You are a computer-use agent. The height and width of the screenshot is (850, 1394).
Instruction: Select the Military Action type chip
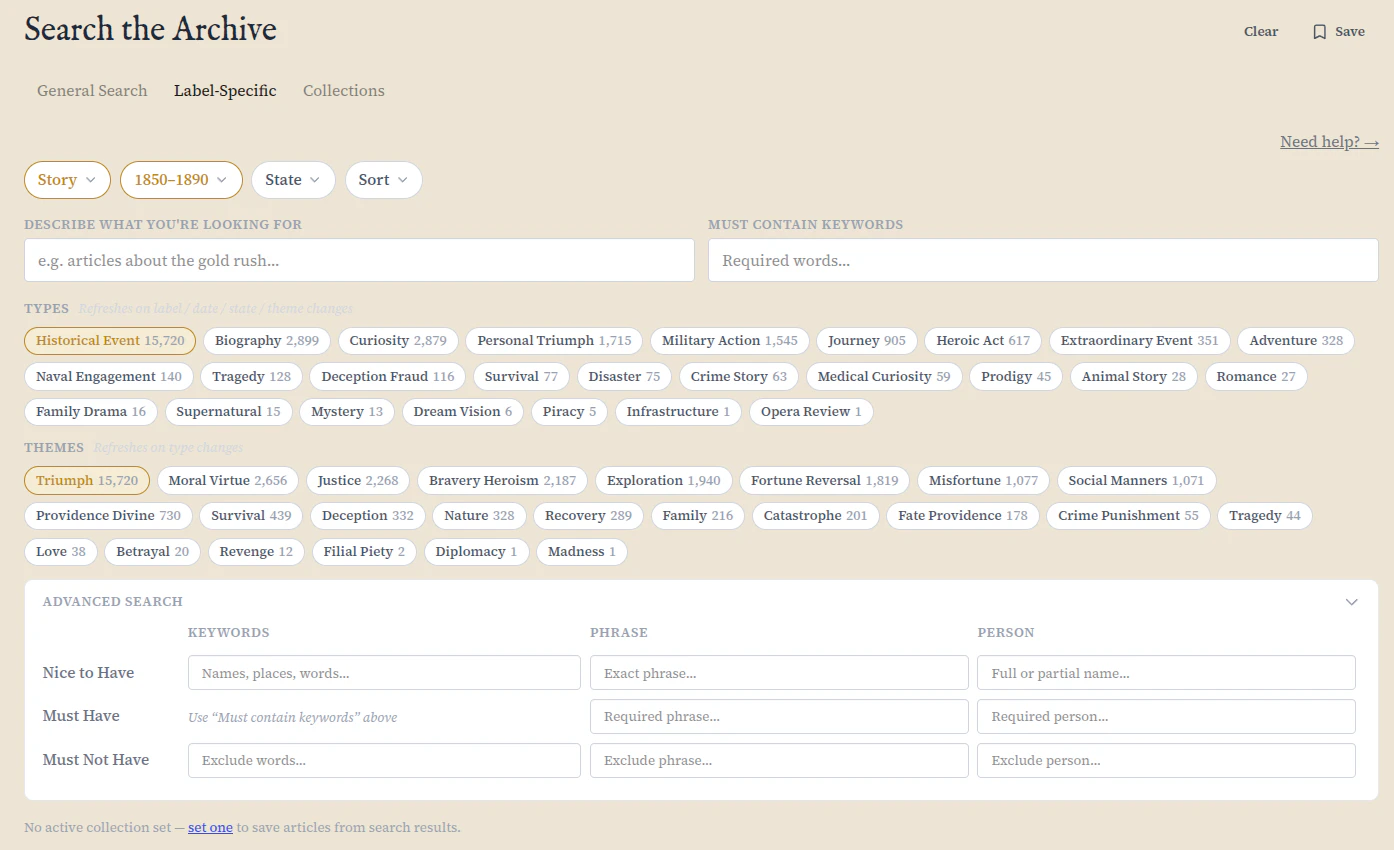(730, 341)
